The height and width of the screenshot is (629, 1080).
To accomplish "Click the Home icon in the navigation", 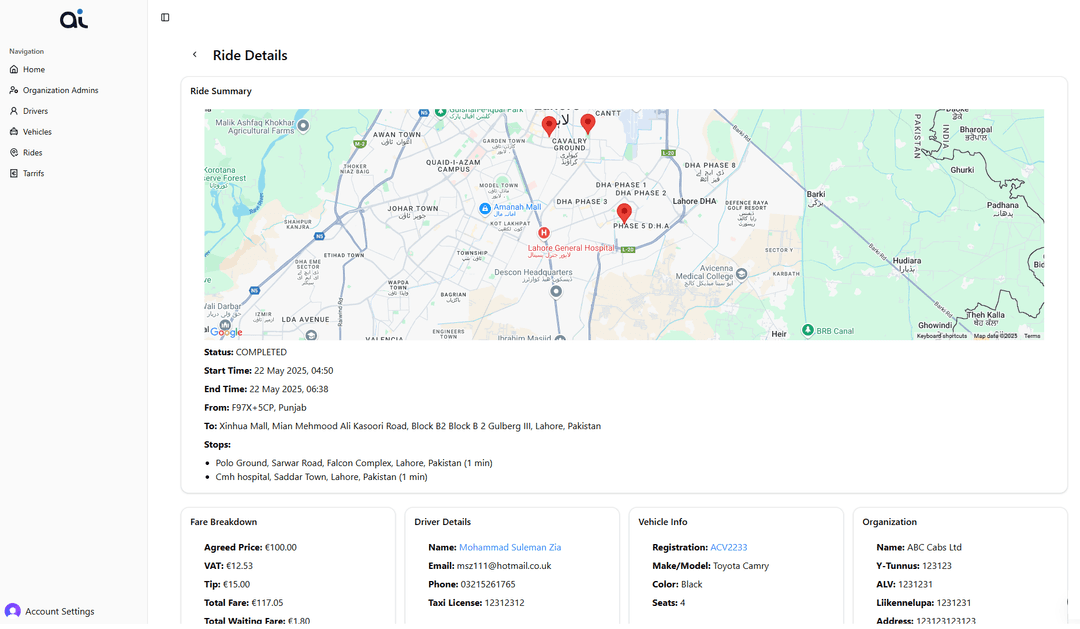I will (14, 69).
